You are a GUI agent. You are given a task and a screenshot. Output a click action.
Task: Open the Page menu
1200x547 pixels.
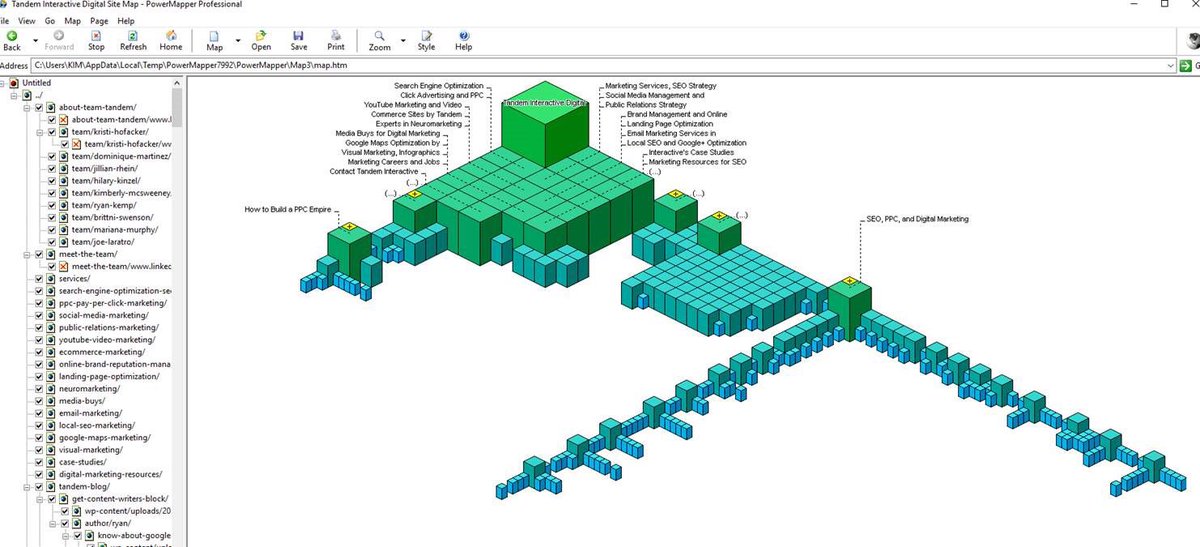(x=99, y=20)
